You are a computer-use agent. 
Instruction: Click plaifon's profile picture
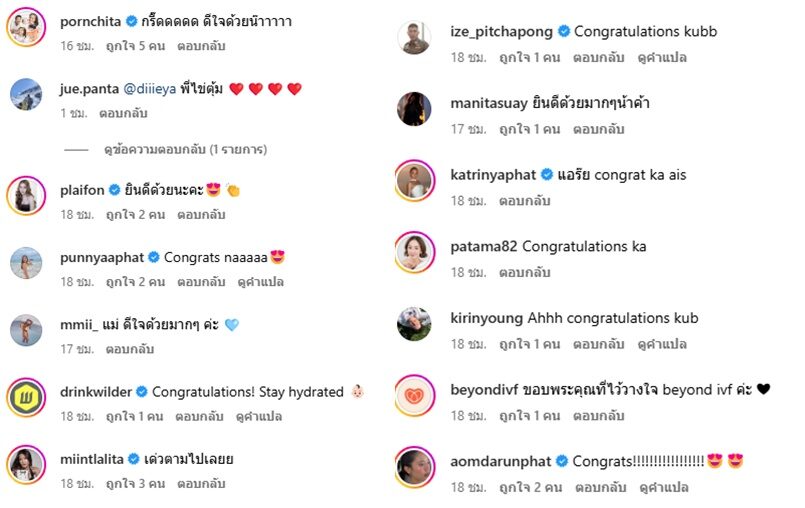point(26,195)
